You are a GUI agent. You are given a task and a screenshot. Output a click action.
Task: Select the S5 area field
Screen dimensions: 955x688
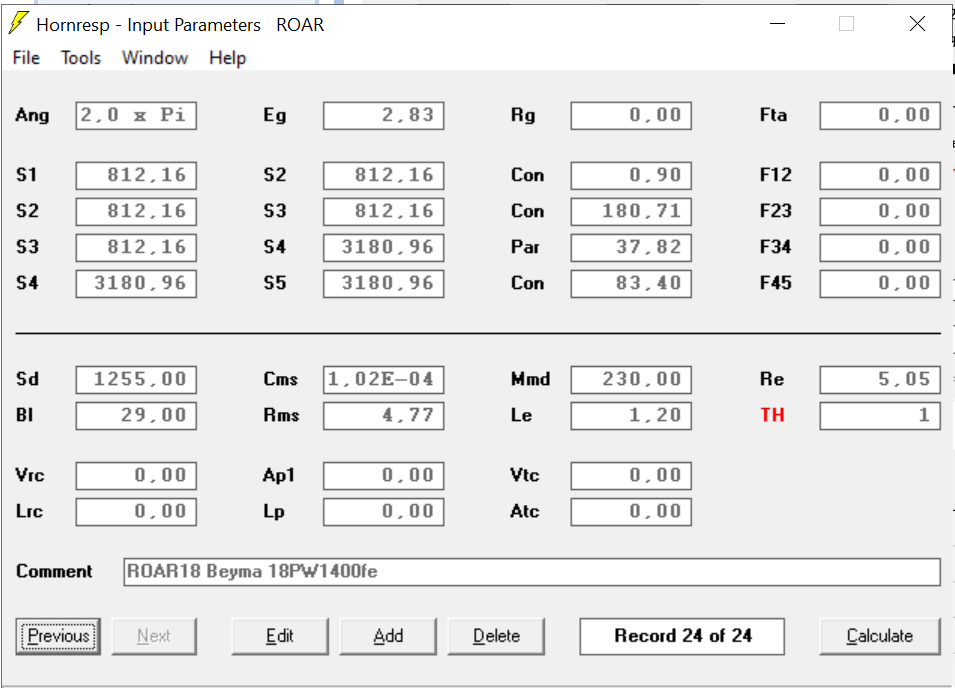pos(384,283)
